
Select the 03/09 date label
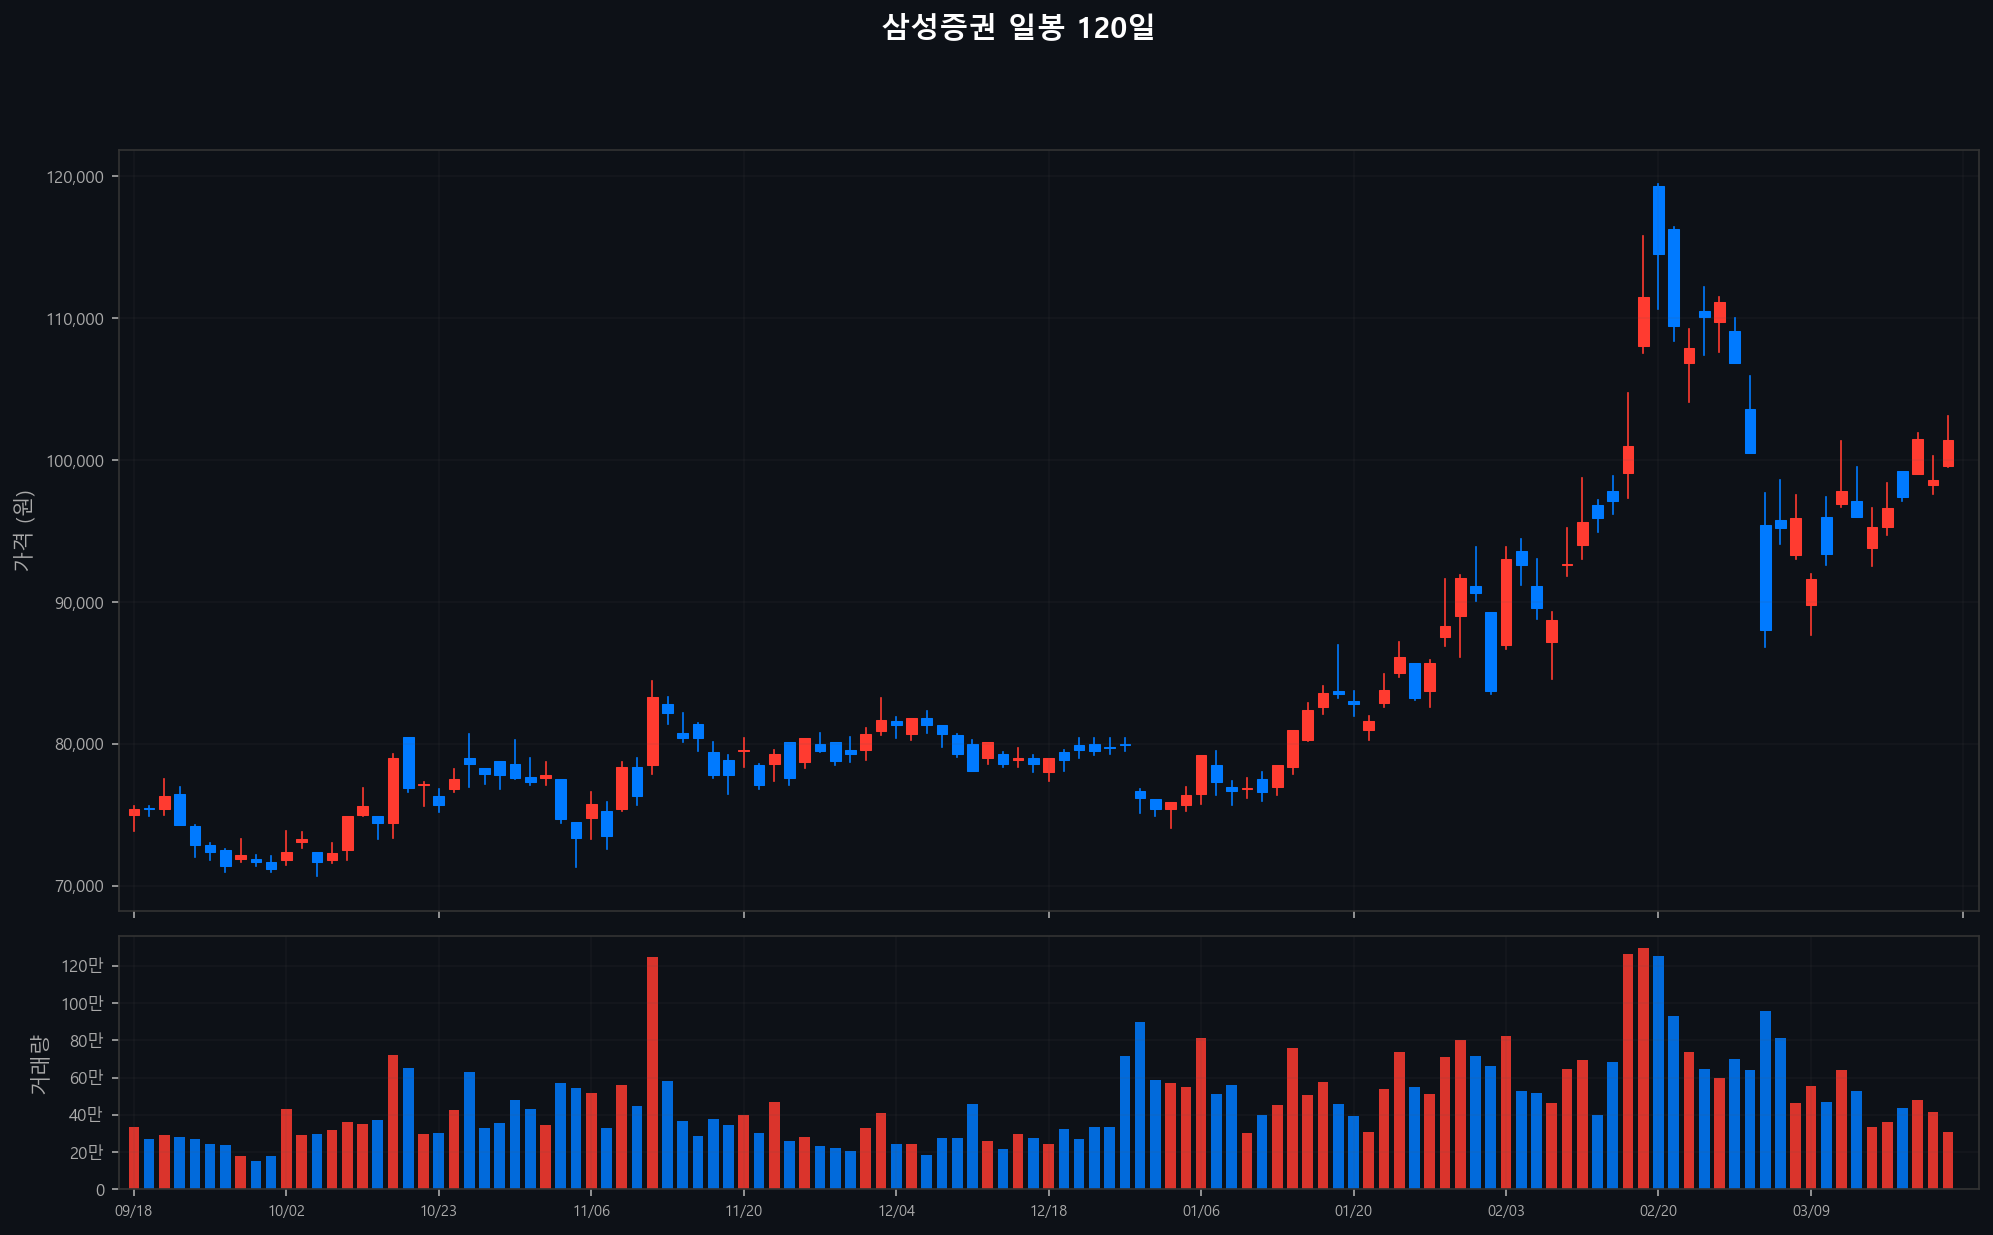[1810, 1211]
